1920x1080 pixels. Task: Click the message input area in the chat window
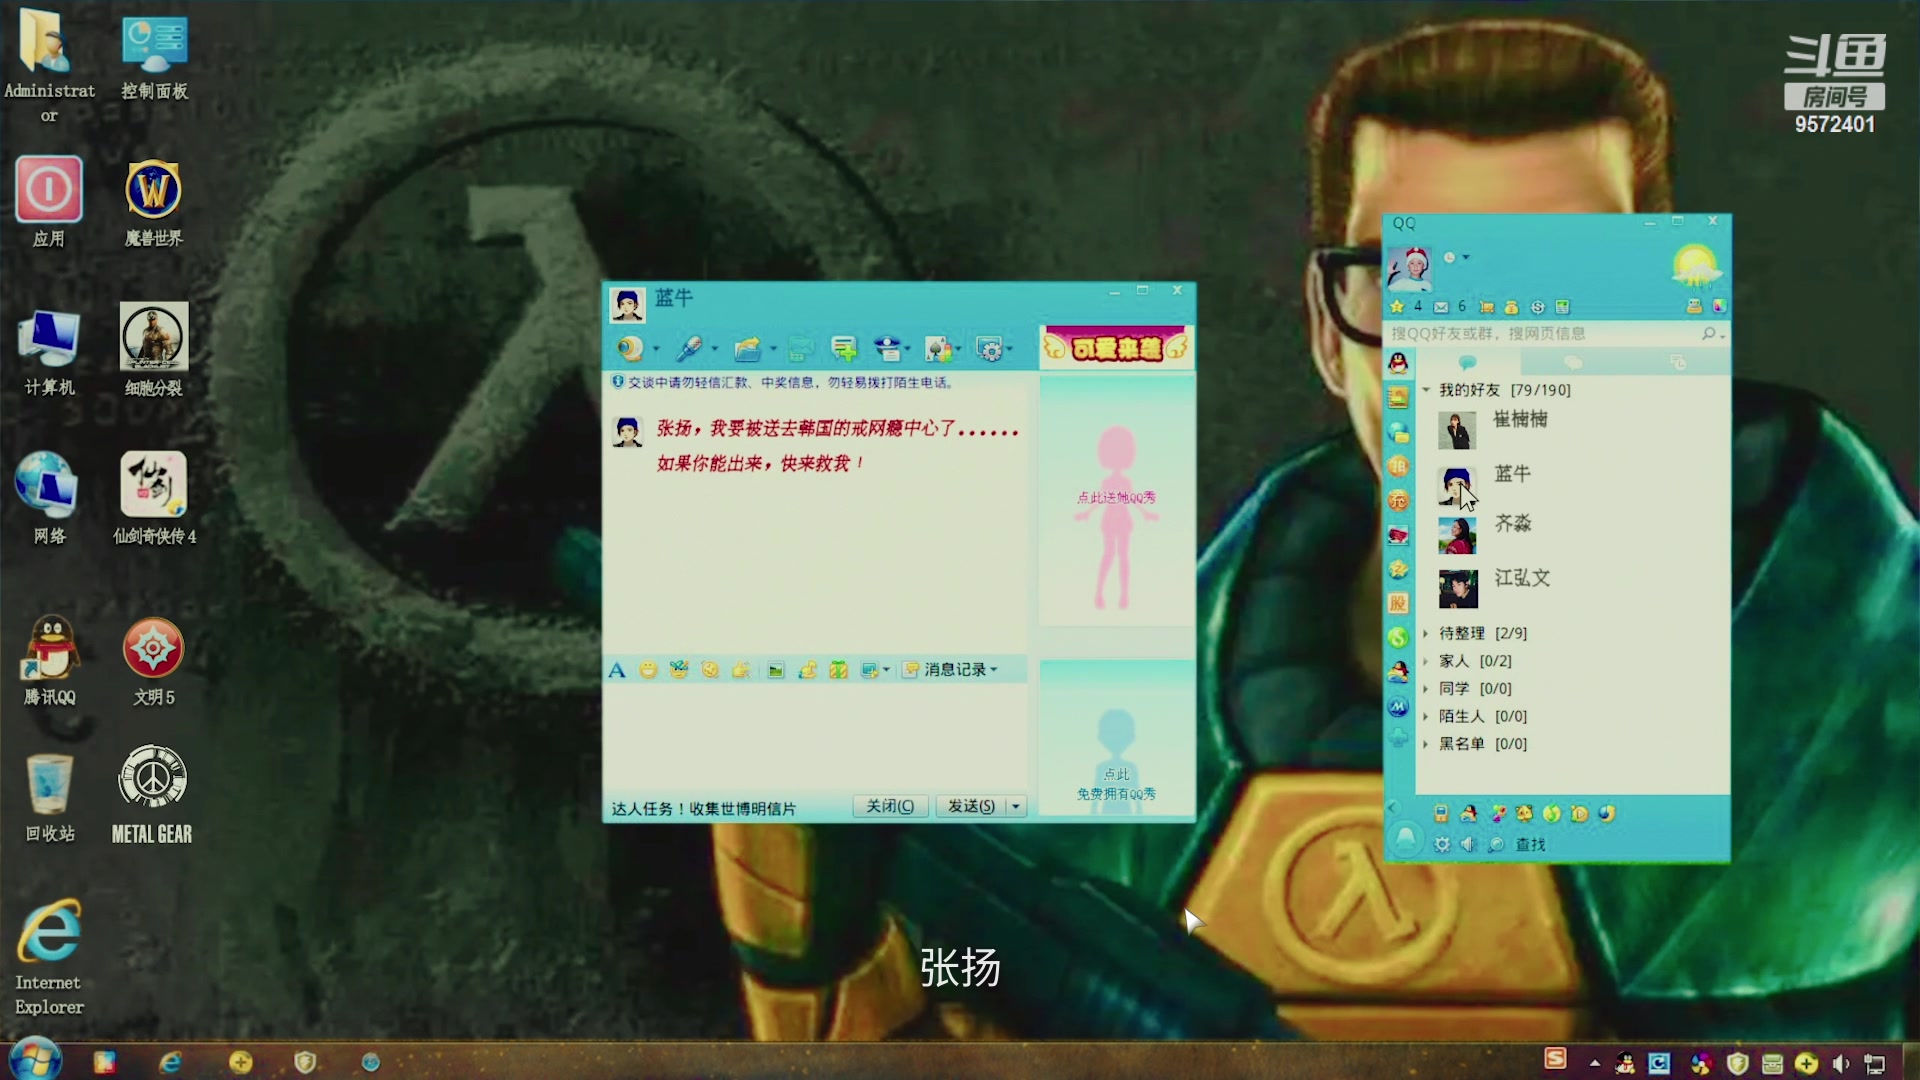[x=816, y=736]
